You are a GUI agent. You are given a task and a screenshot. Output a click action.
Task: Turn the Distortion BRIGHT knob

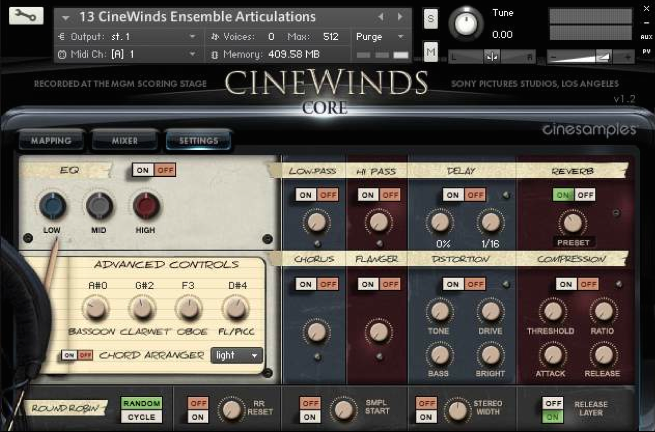[490, 355]
